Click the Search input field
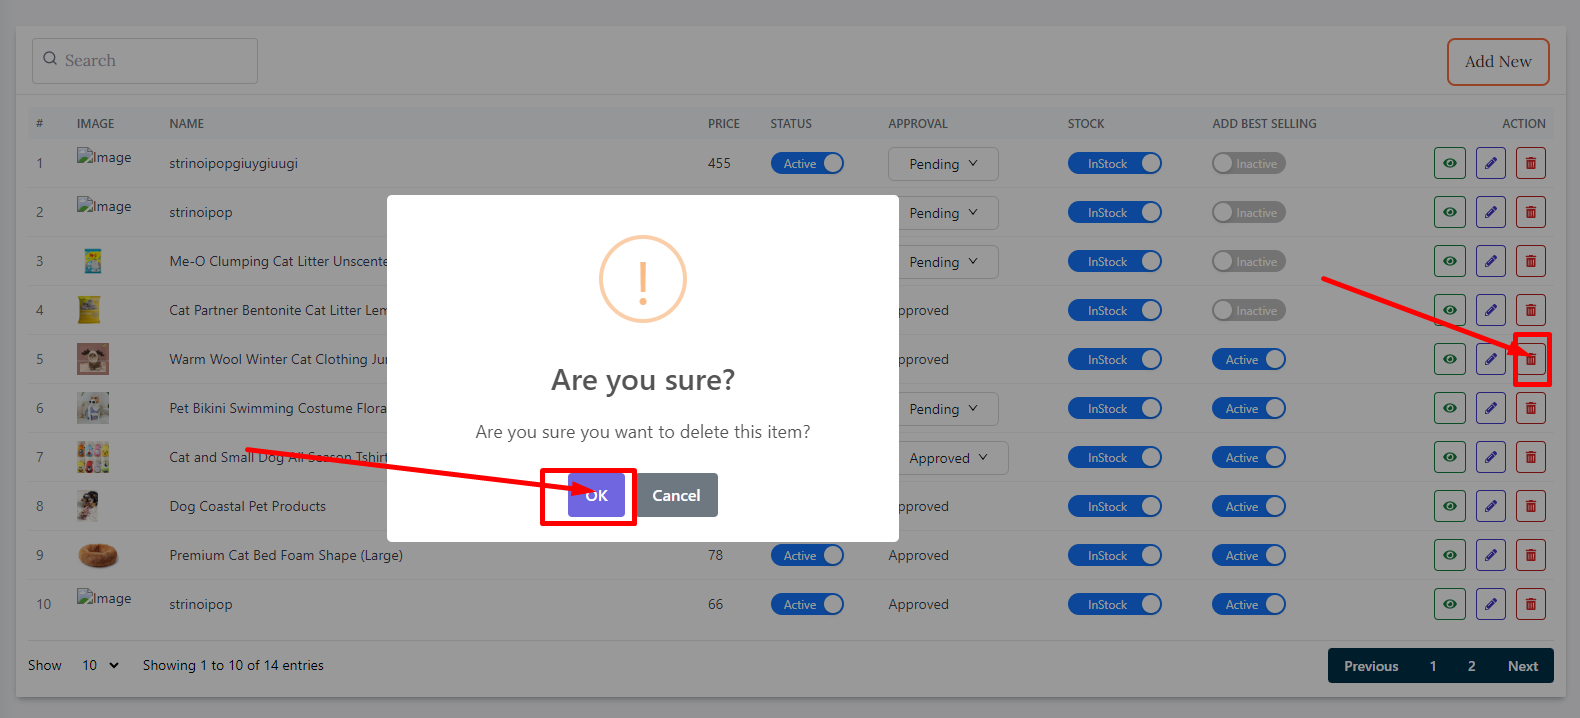This screenshot has width=1580, height=718. [145, 61]
